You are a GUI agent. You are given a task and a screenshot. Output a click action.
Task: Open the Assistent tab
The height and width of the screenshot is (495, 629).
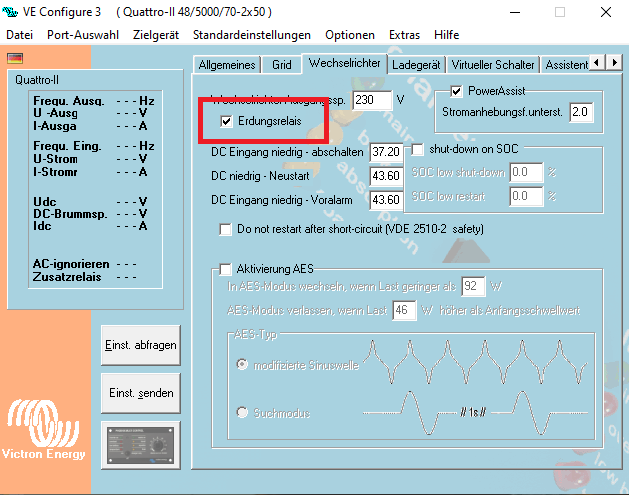coord(566,65)
